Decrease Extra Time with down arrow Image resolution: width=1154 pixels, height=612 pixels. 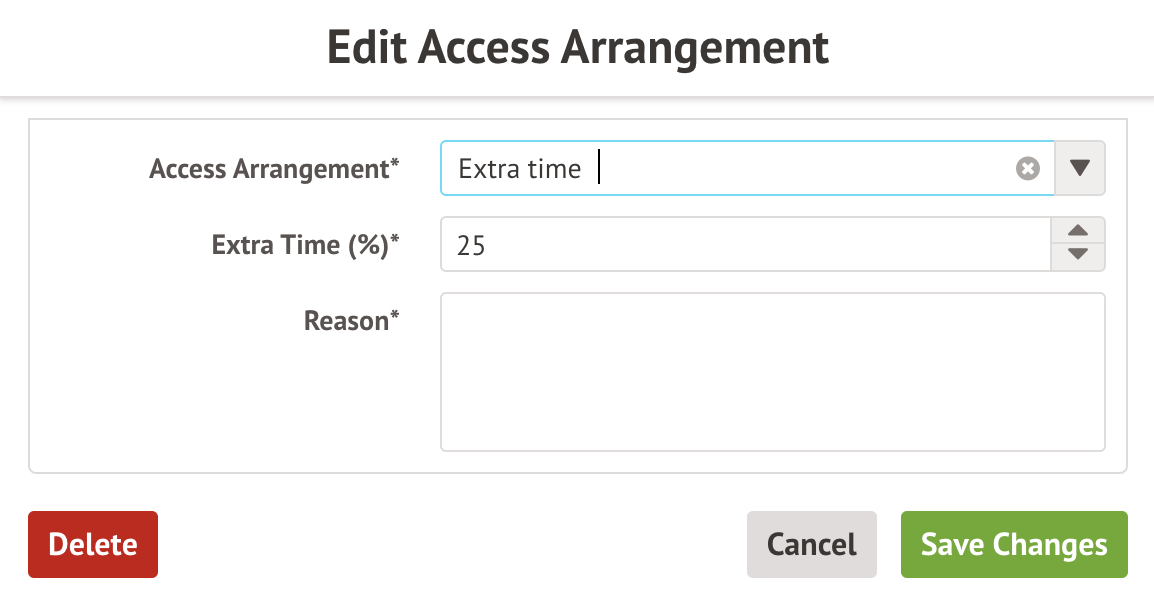pos(1078,256)
